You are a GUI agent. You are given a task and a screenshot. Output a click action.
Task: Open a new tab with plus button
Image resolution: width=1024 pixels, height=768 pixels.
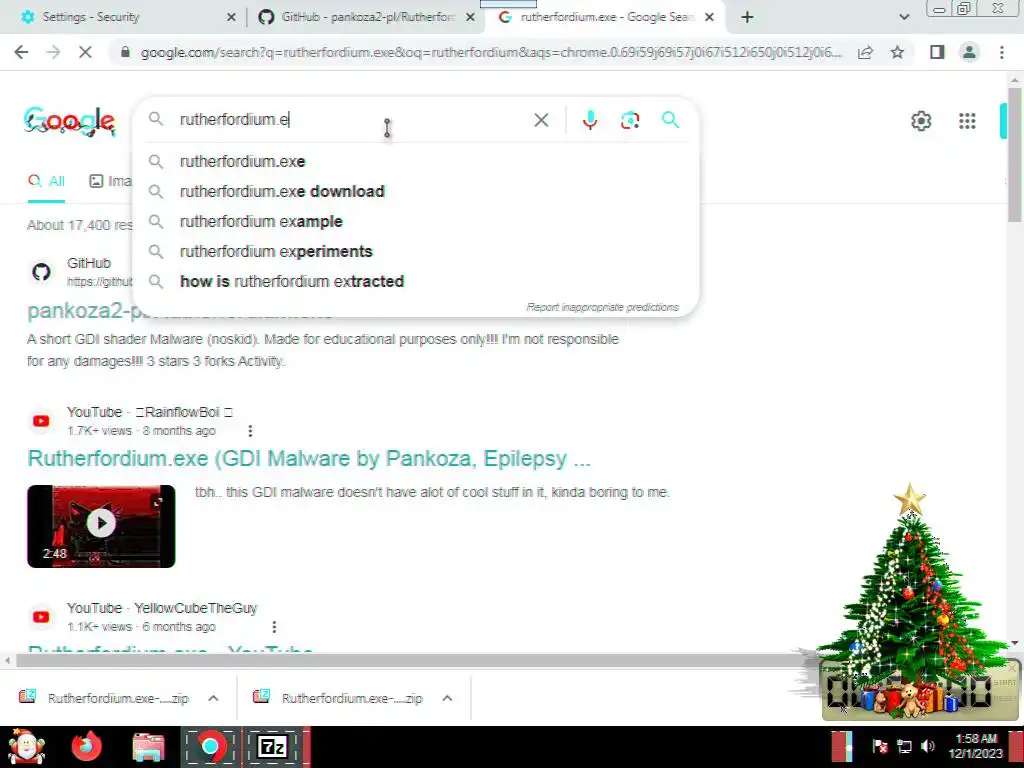coord(747,18)
